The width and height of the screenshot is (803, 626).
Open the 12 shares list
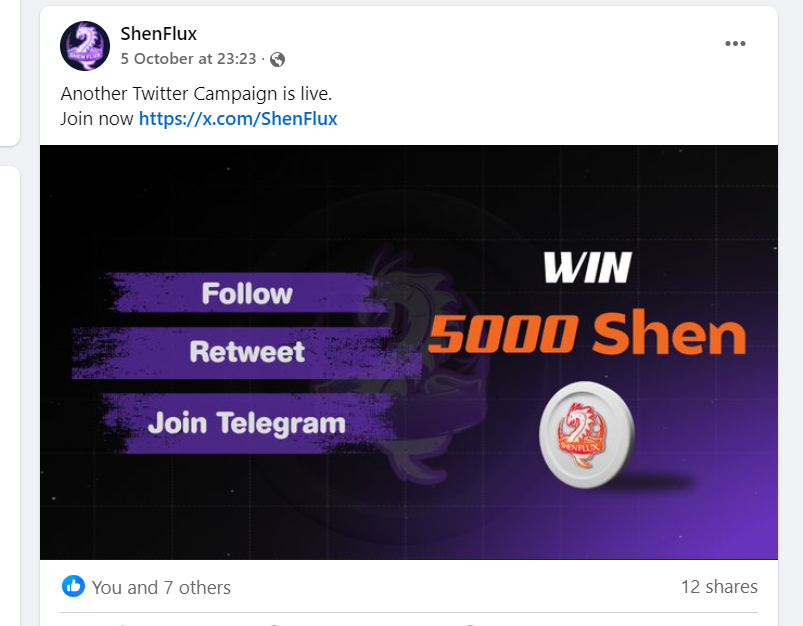[x=719, y=587]
